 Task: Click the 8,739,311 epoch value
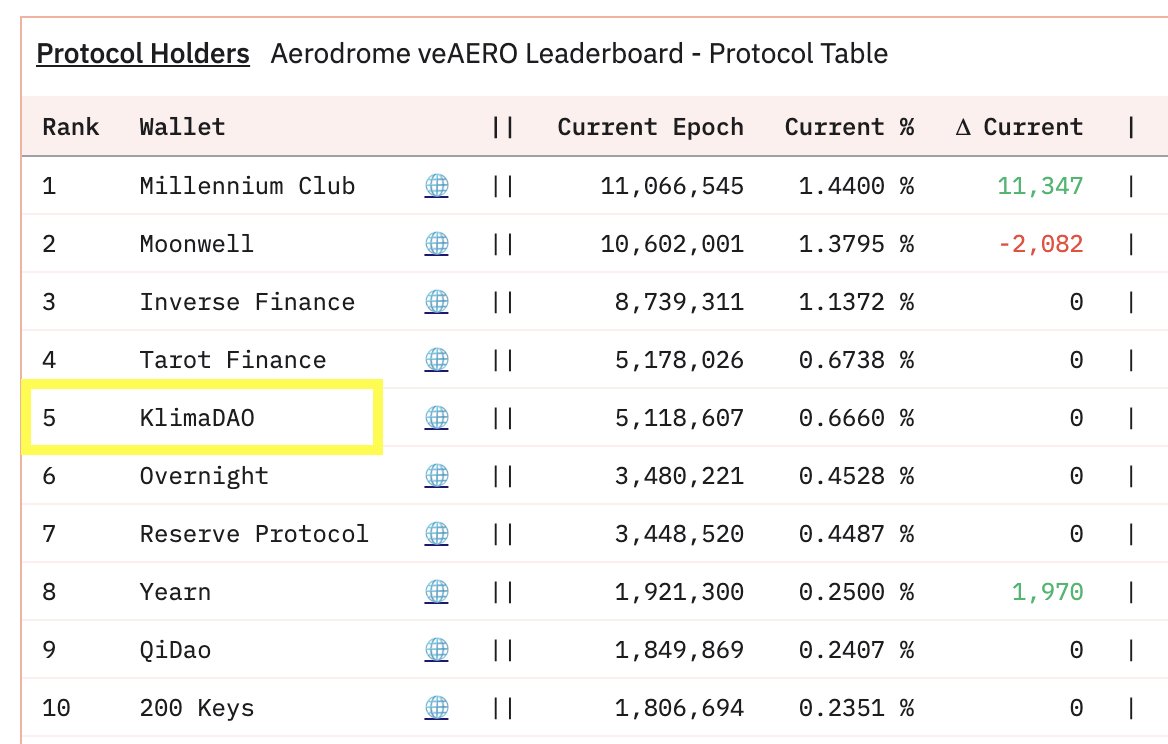(x=679, y=302)
